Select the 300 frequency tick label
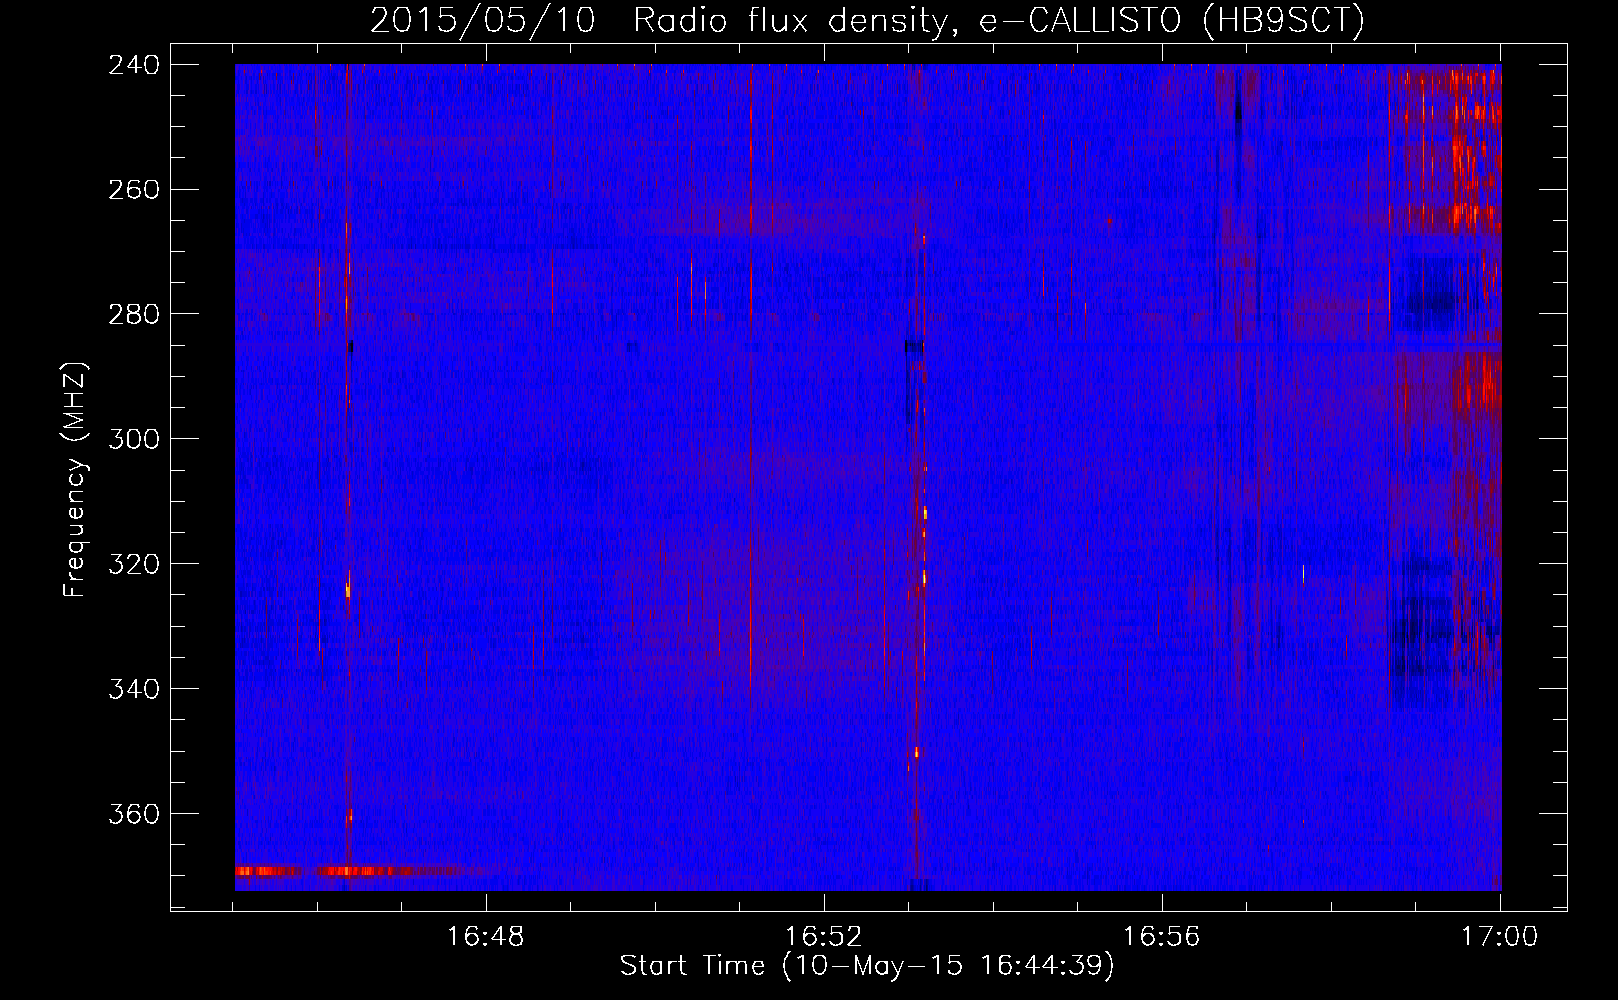 tap(134, 440)
